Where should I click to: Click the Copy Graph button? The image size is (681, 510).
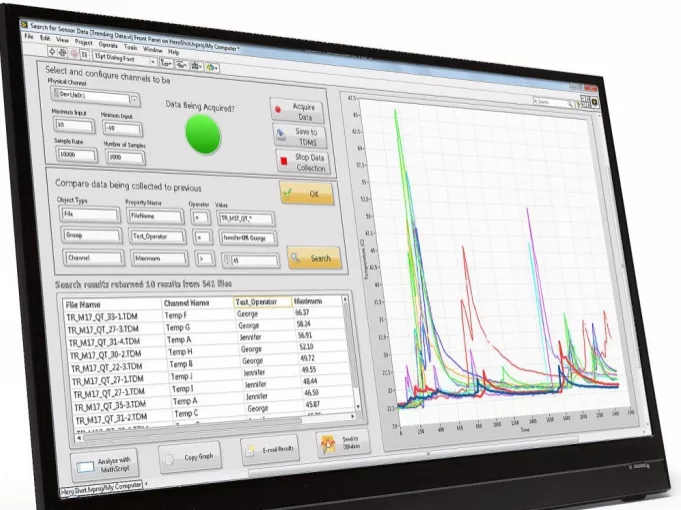tap(190, 457)
